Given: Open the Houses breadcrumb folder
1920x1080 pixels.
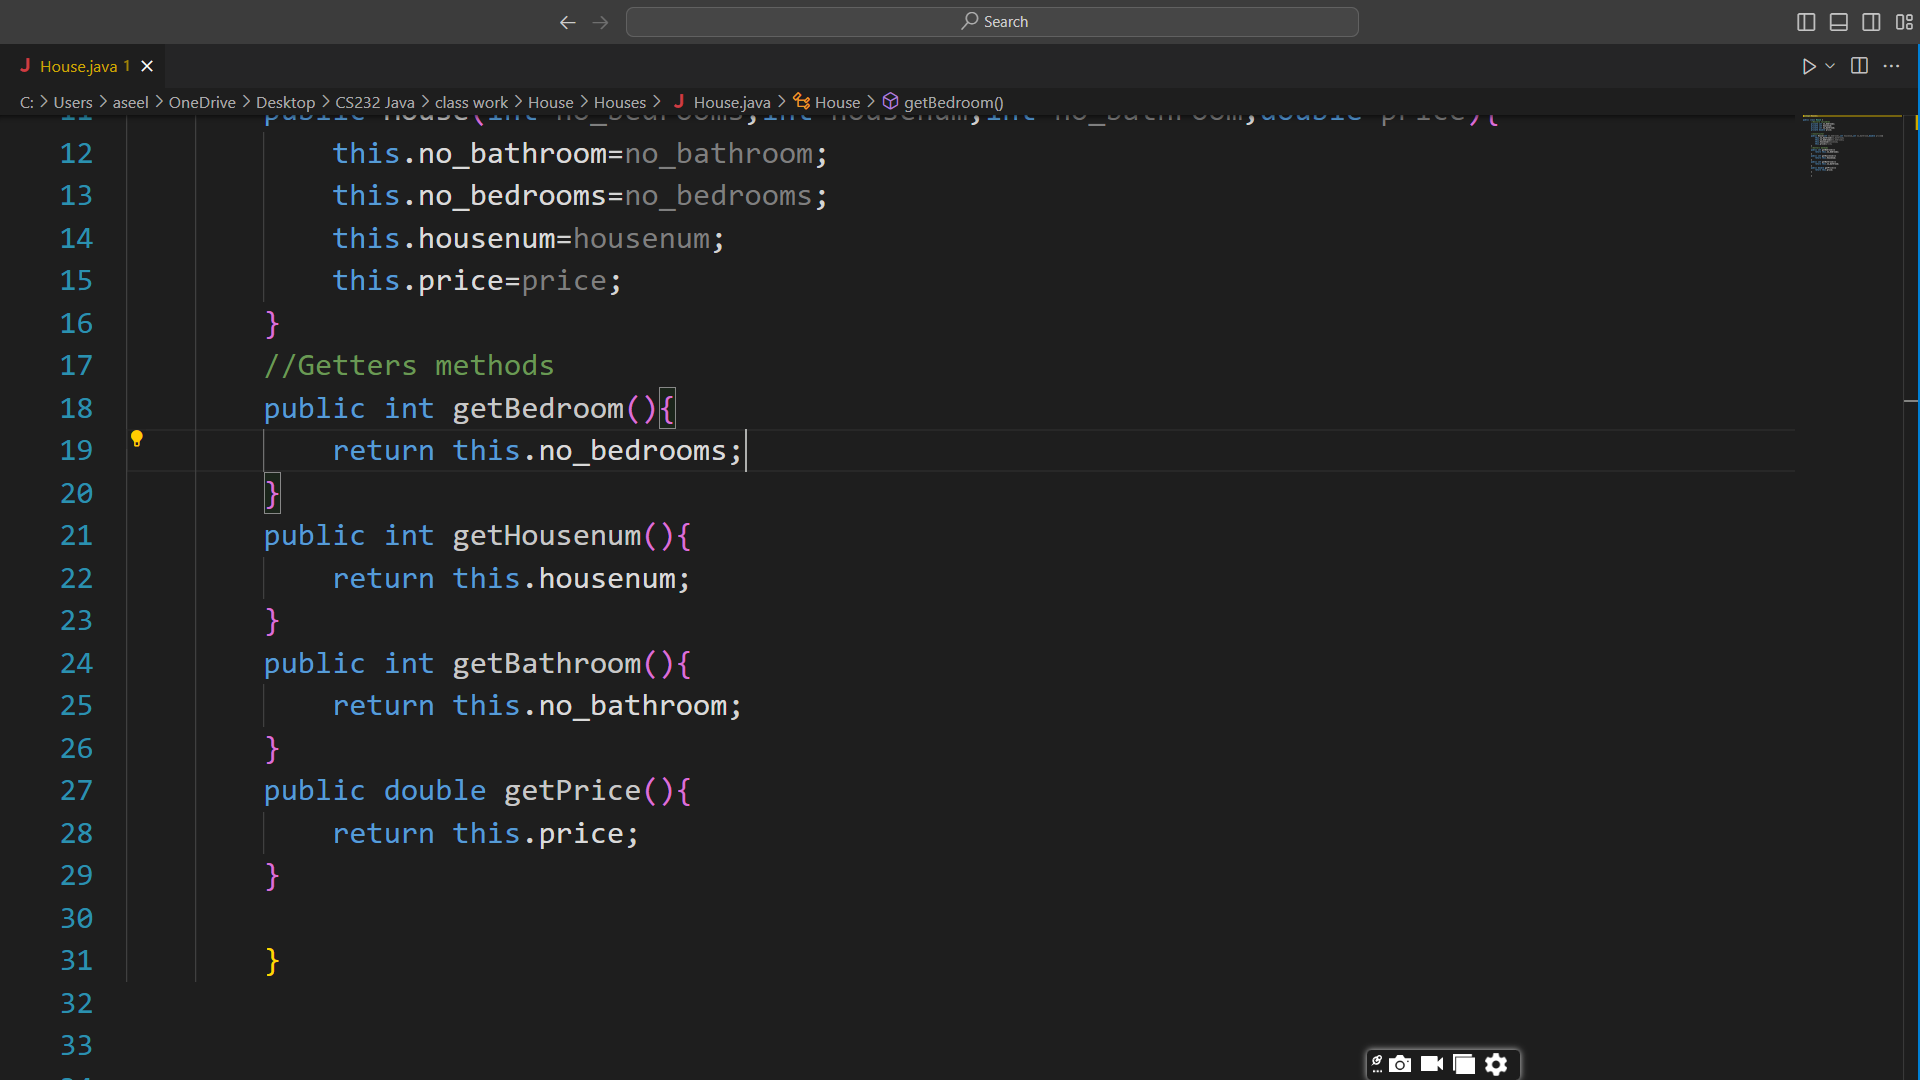Looking at the screenshot, I should [620, 102].
